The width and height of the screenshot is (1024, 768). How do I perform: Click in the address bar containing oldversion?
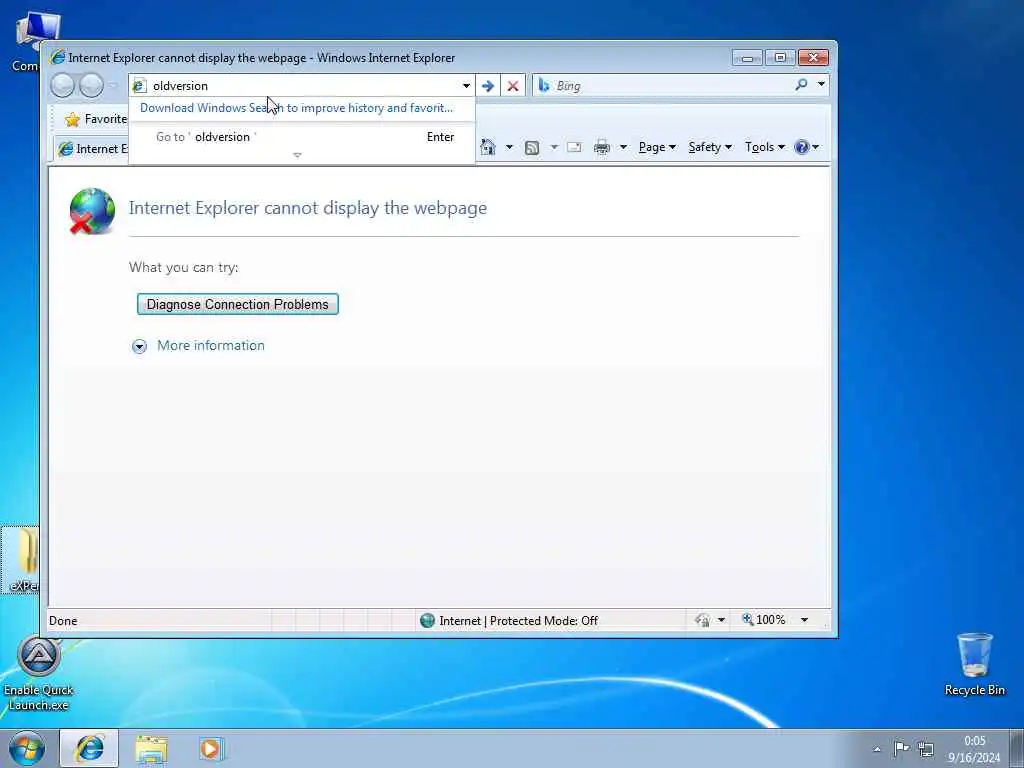click(x=303, y=86)
